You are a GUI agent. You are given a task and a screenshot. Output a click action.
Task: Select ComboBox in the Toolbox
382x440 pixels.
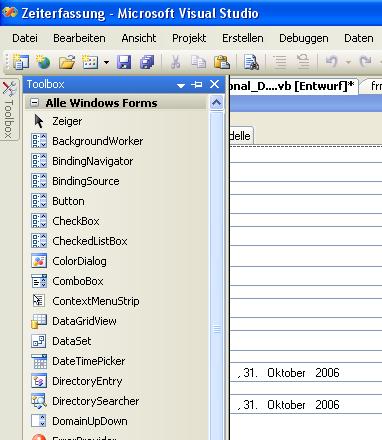tap(116, 281)
